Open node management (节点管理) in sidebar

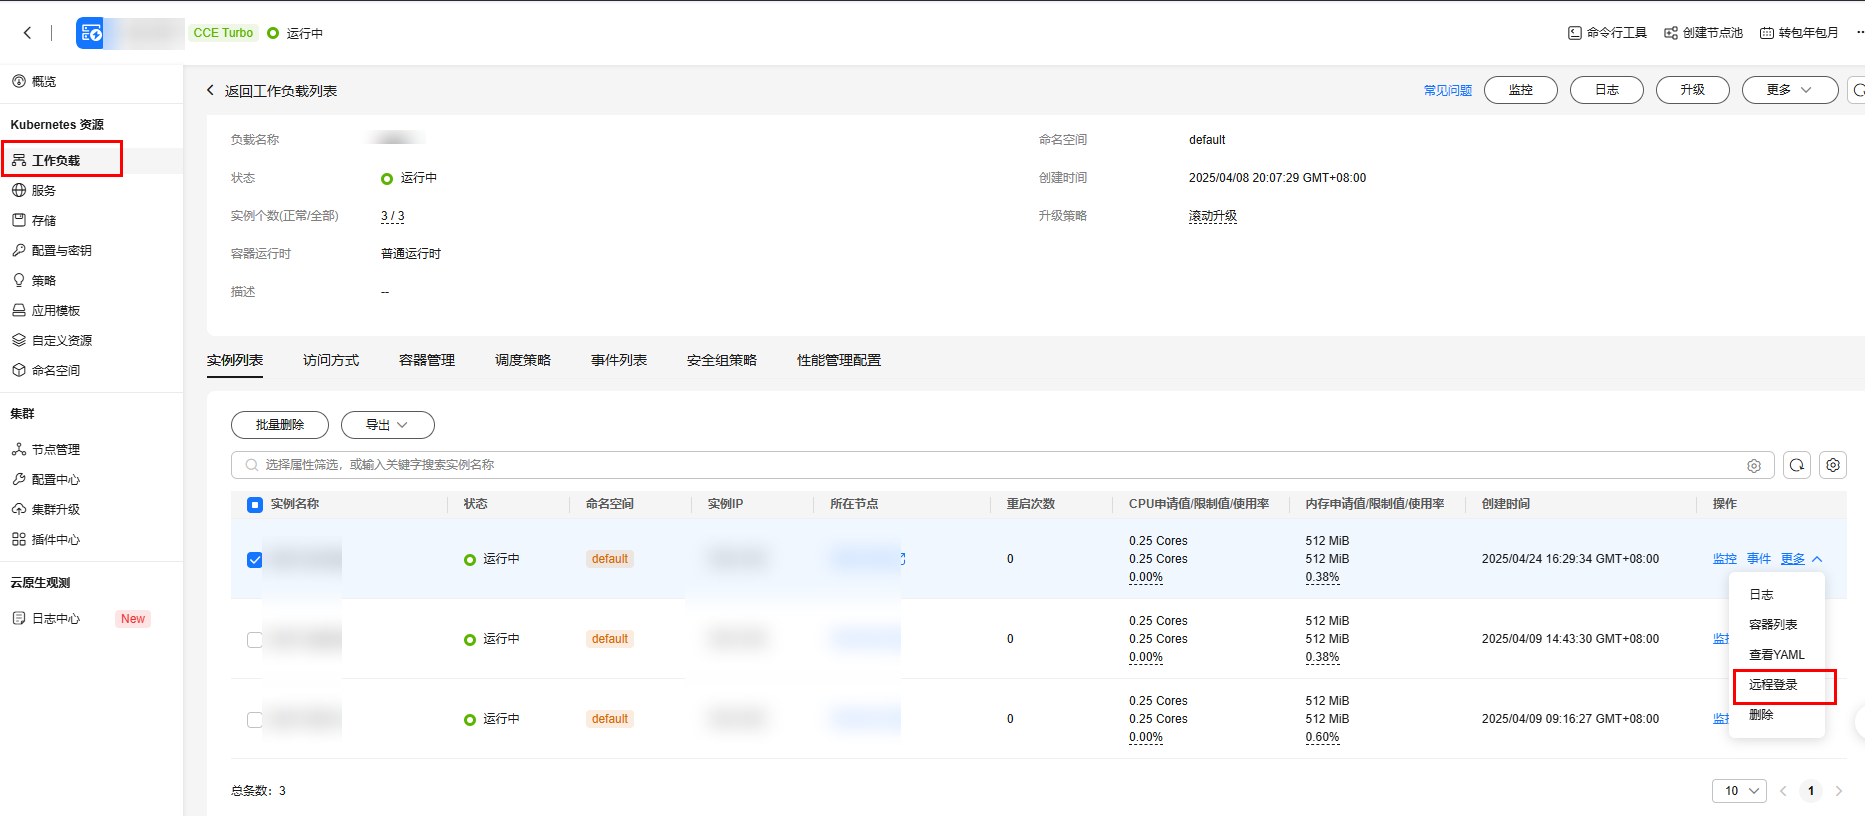point(56,450)
